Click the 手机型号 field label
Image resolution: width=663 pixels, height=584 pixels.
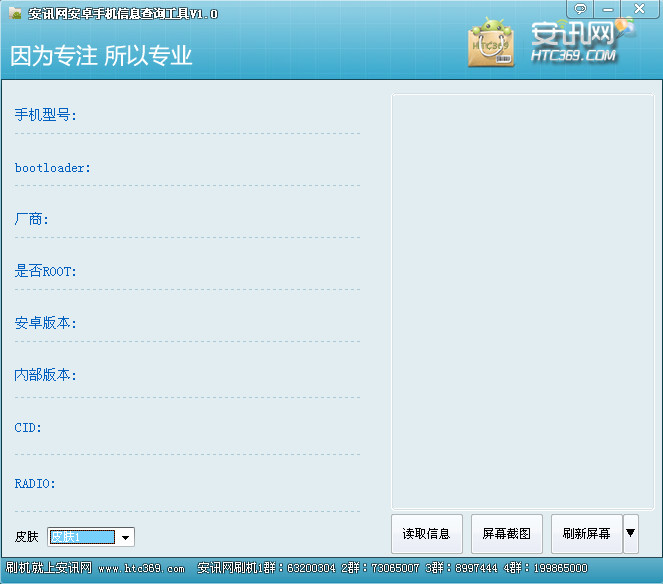[46, 115]
